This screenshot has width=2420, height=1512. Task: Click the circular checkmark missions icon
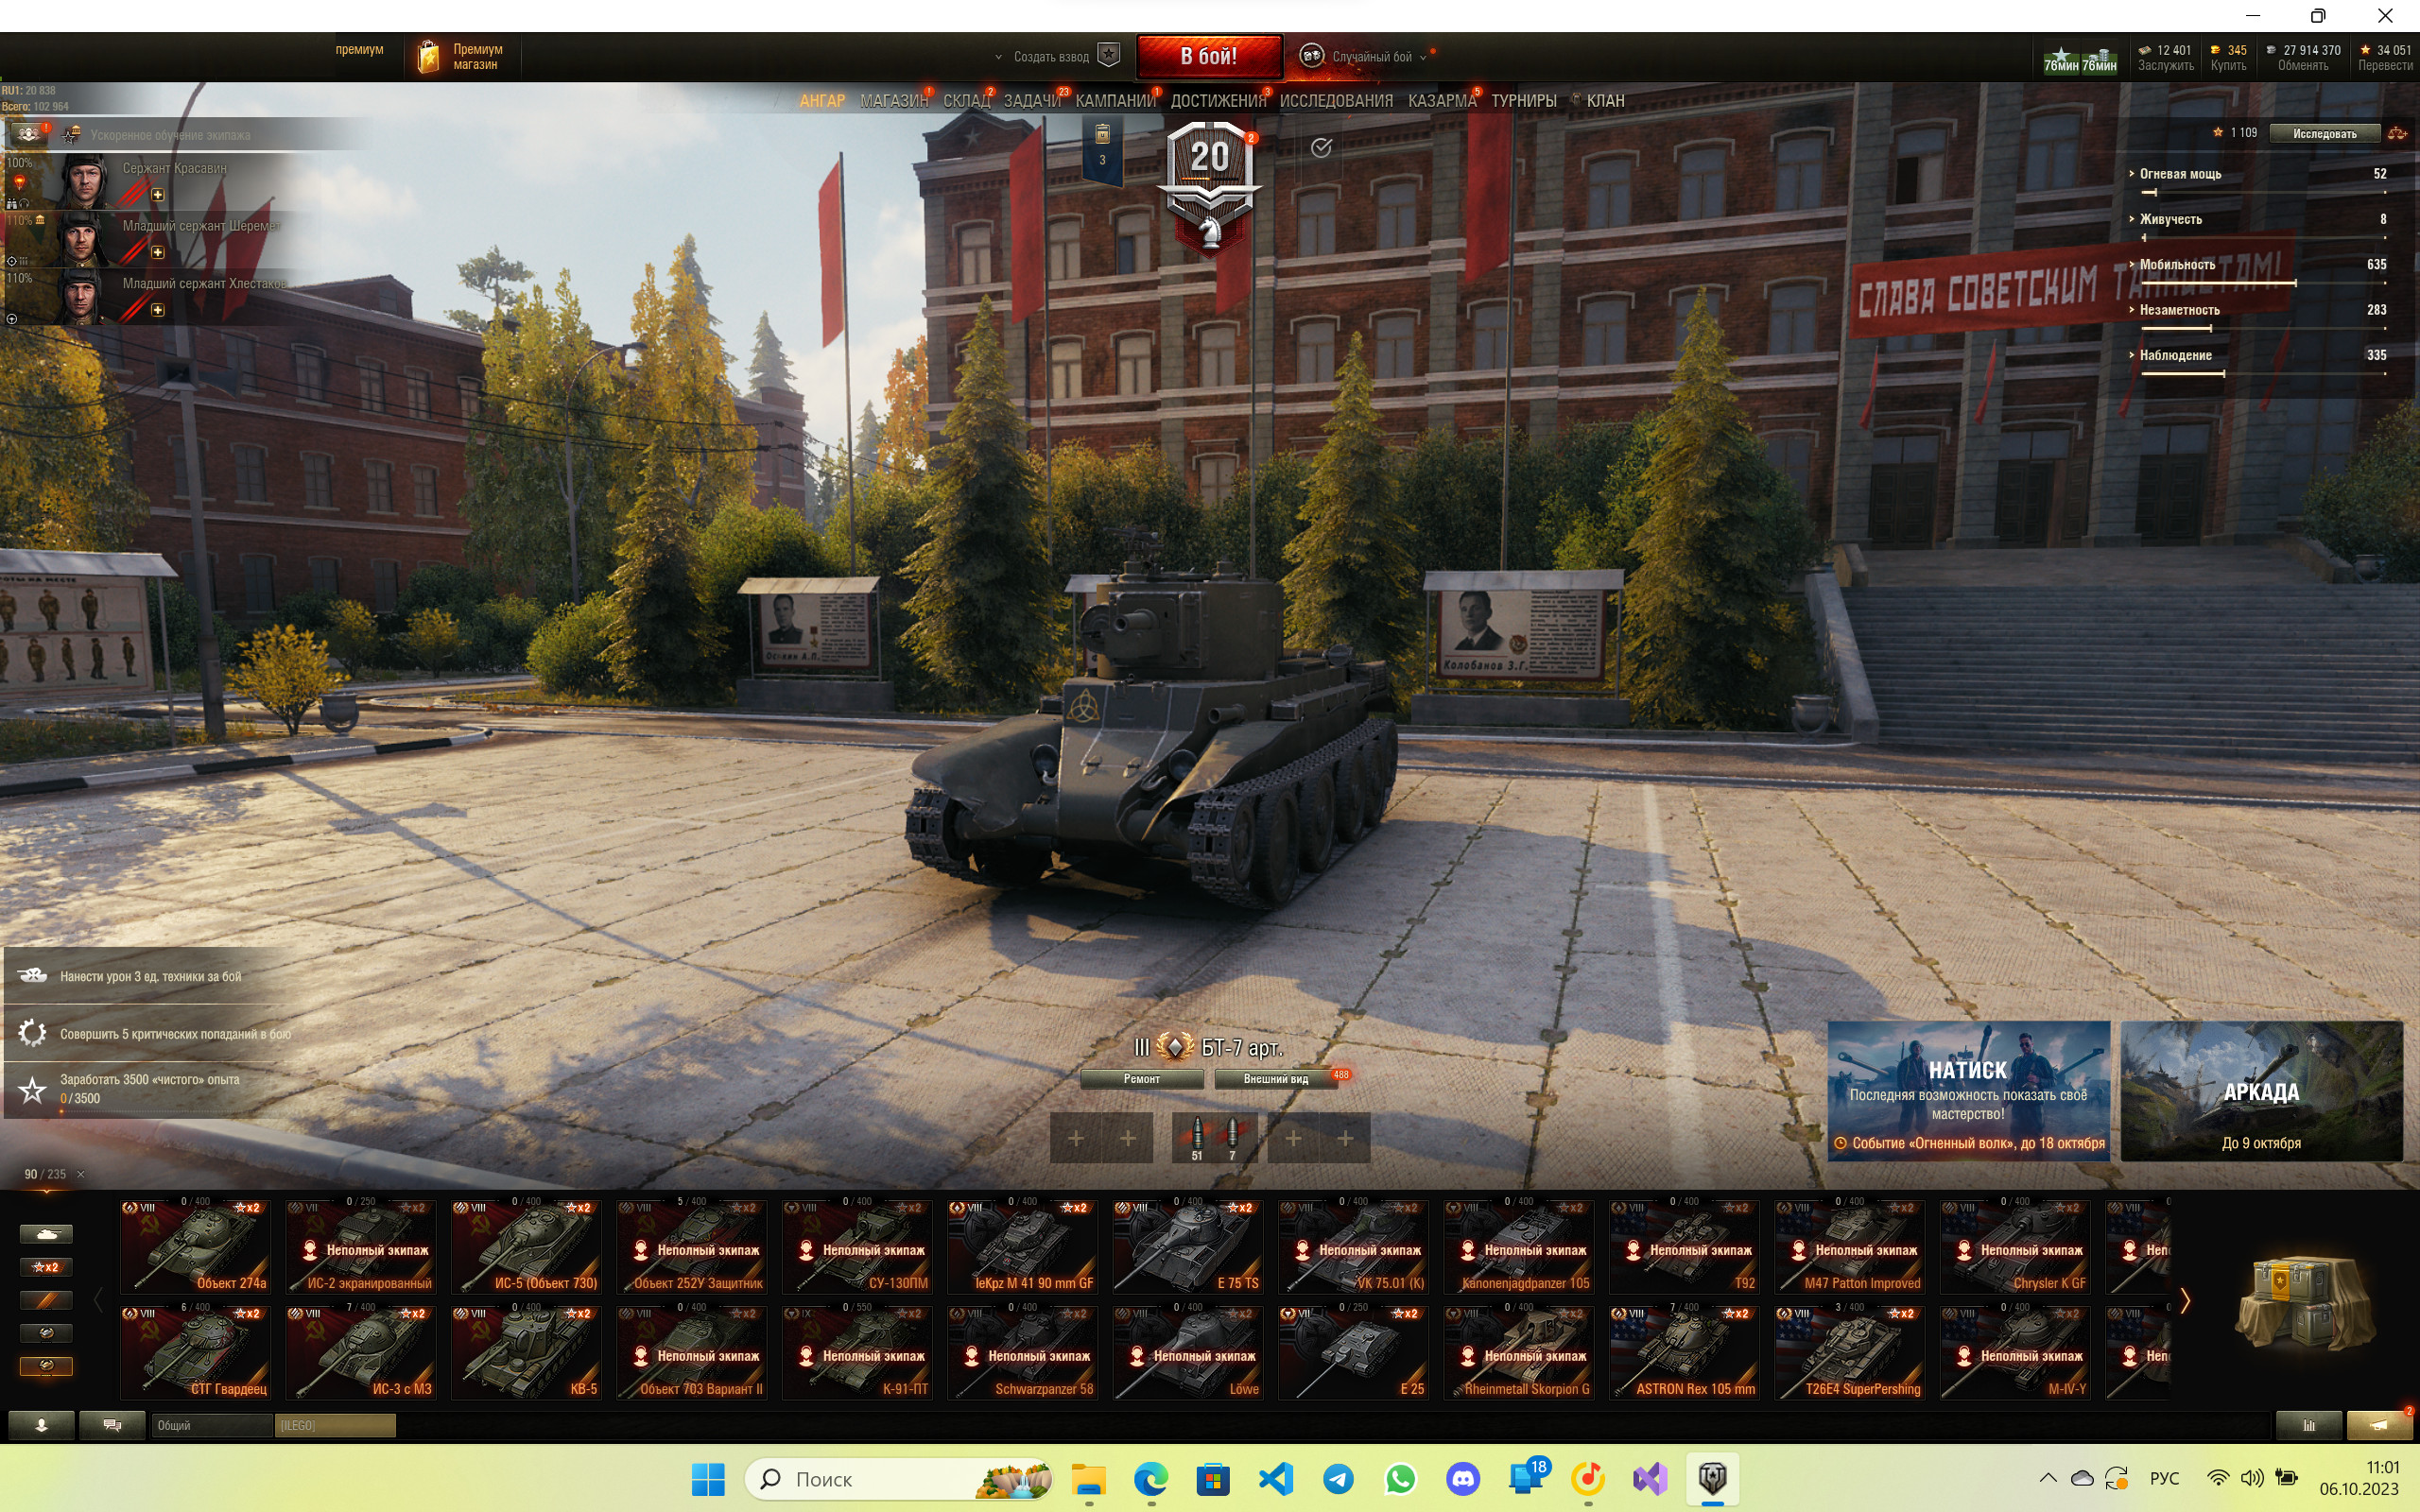point(1321,148)
